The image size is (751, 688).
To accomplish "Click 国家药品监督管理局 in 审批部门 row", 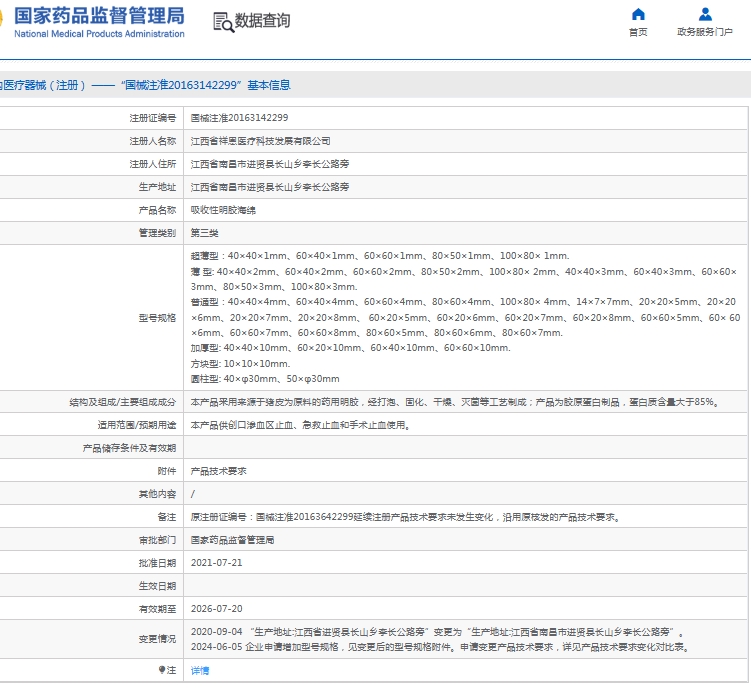I will point(232,540).
